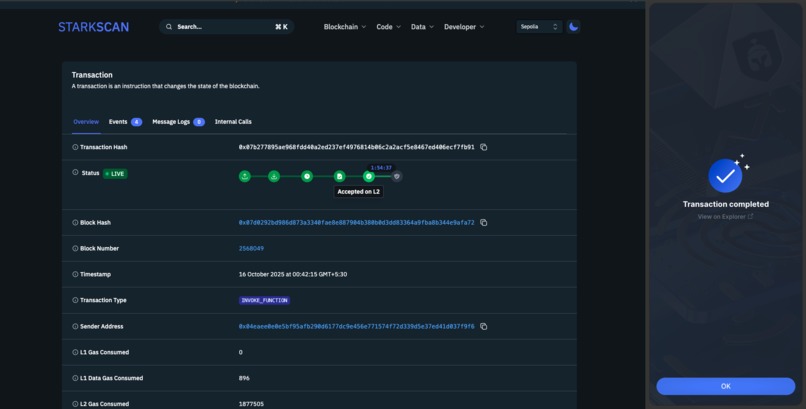
Task: Copy the transaction hash
Action: pyautogui.click(x=483, y=147)
